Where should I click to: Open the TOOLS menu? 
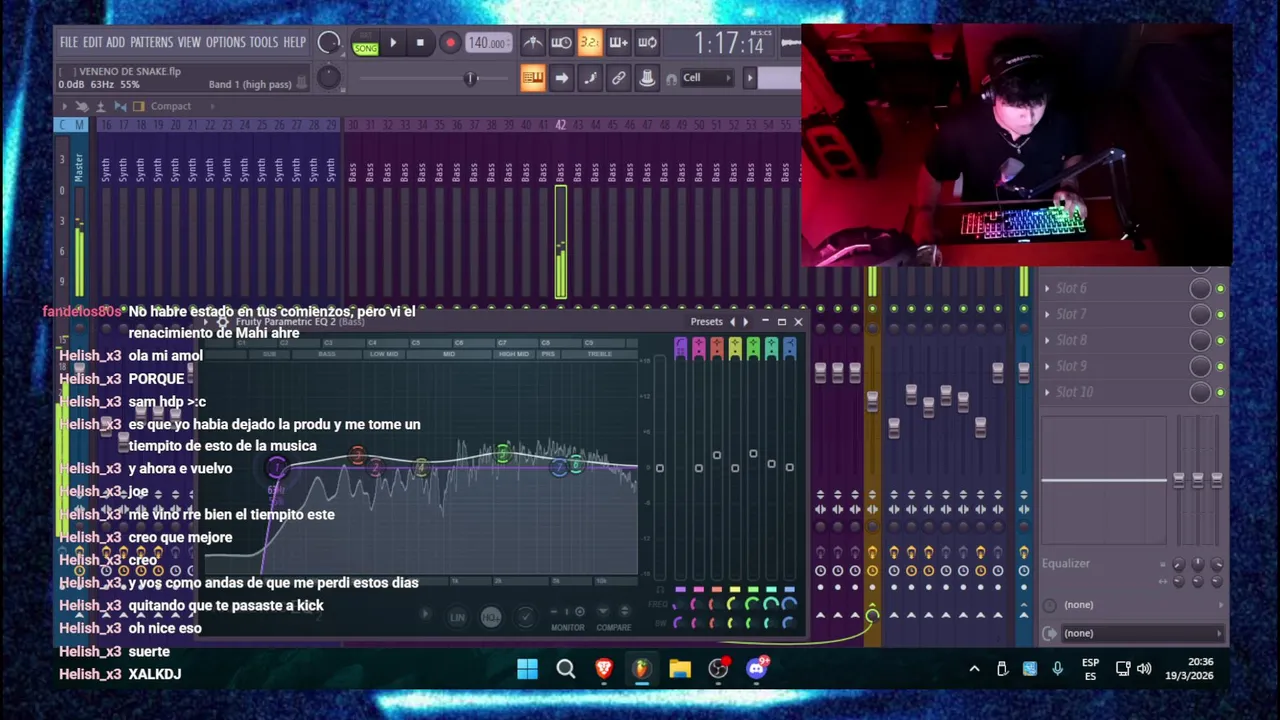tap(264, 43)
